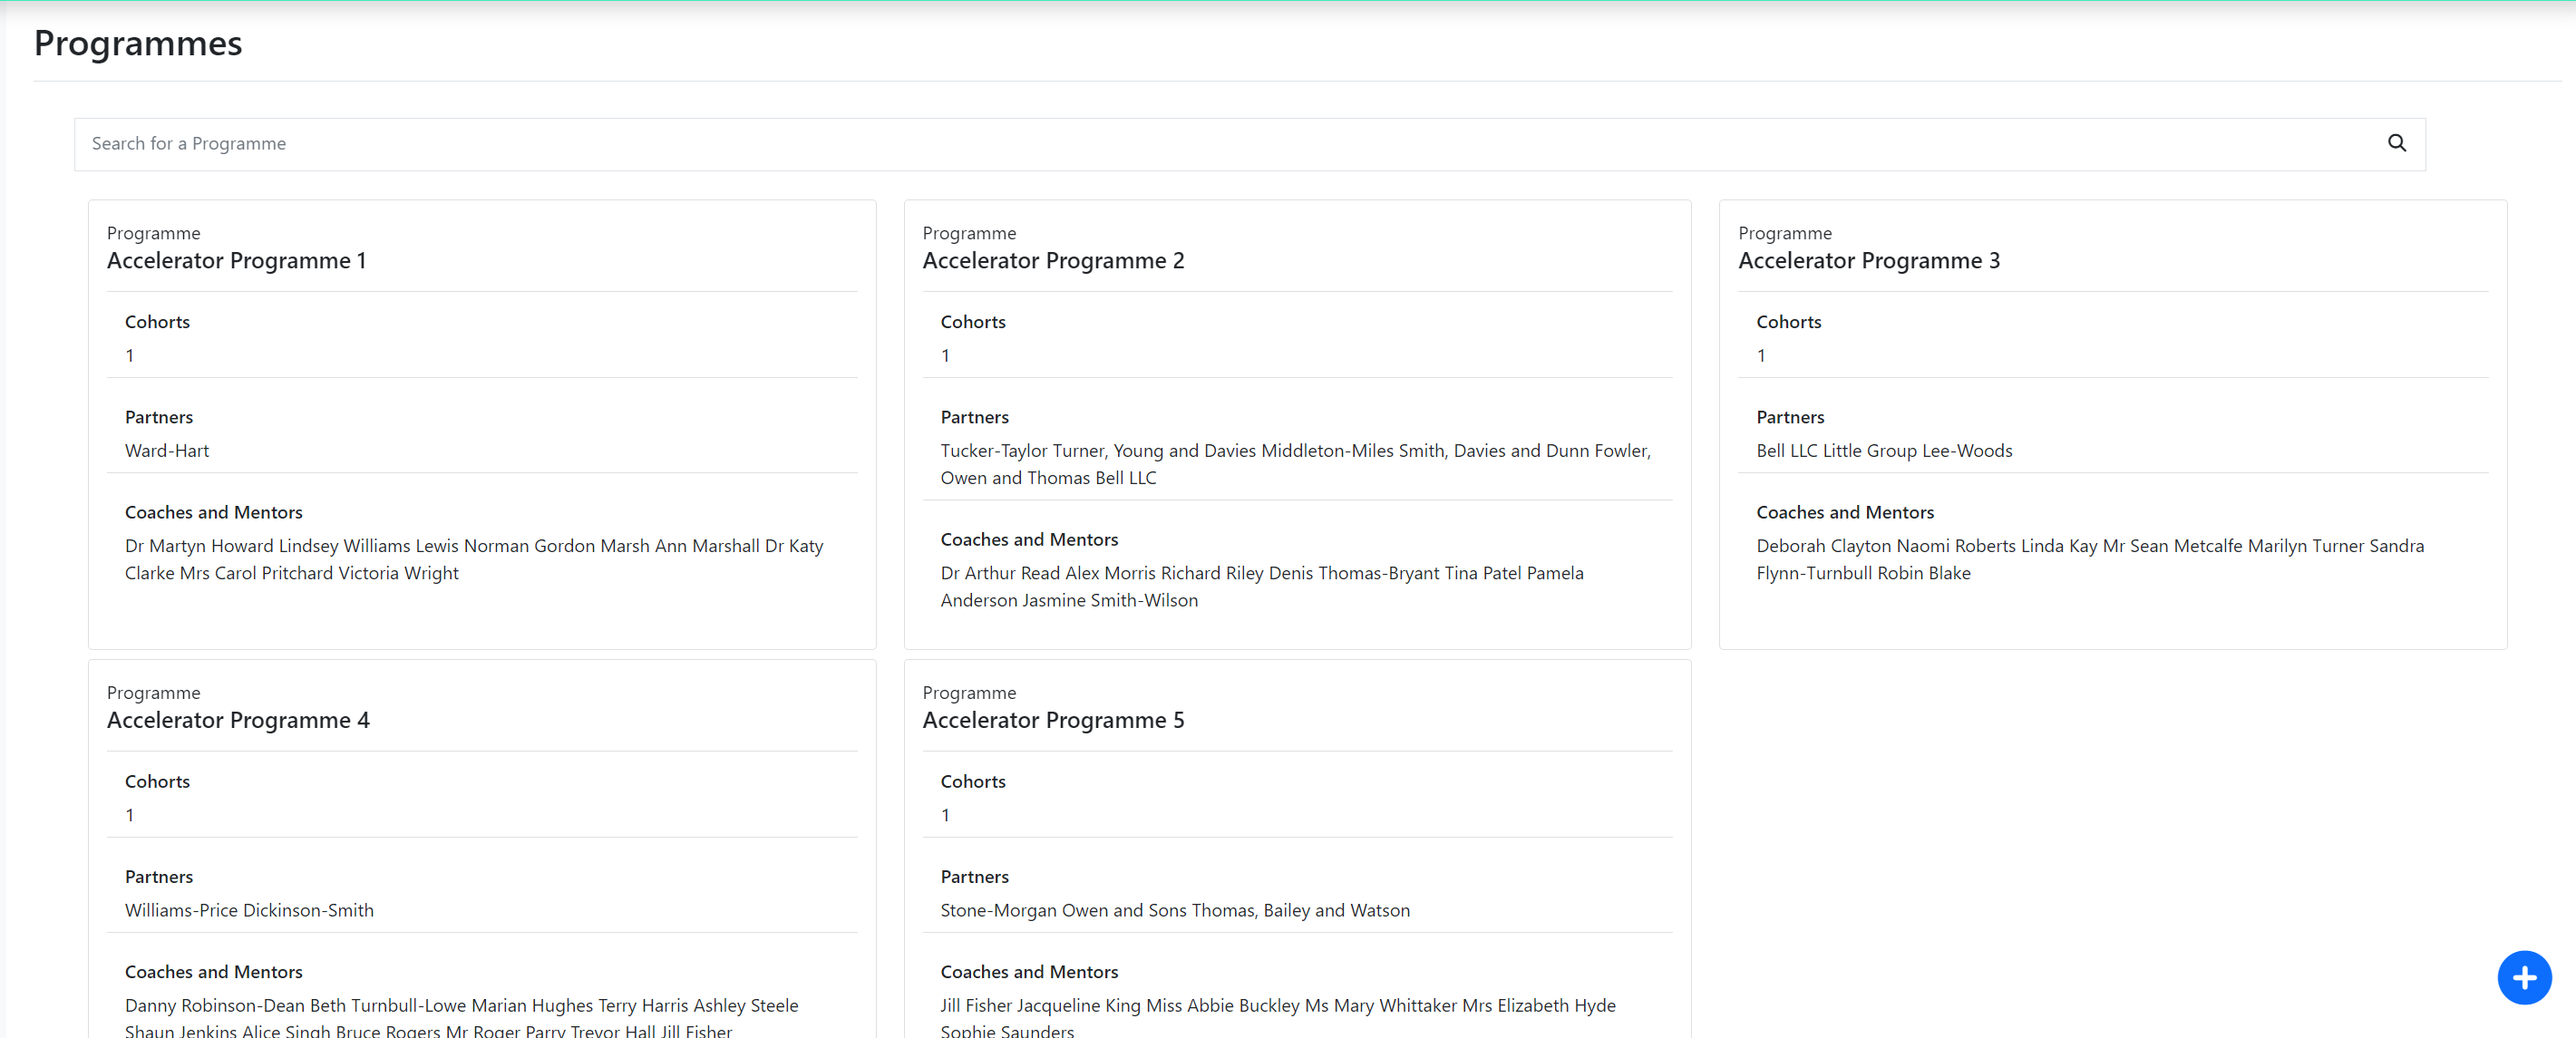Click Coaches and Mentors heading in Programme 1

(213, 511)
